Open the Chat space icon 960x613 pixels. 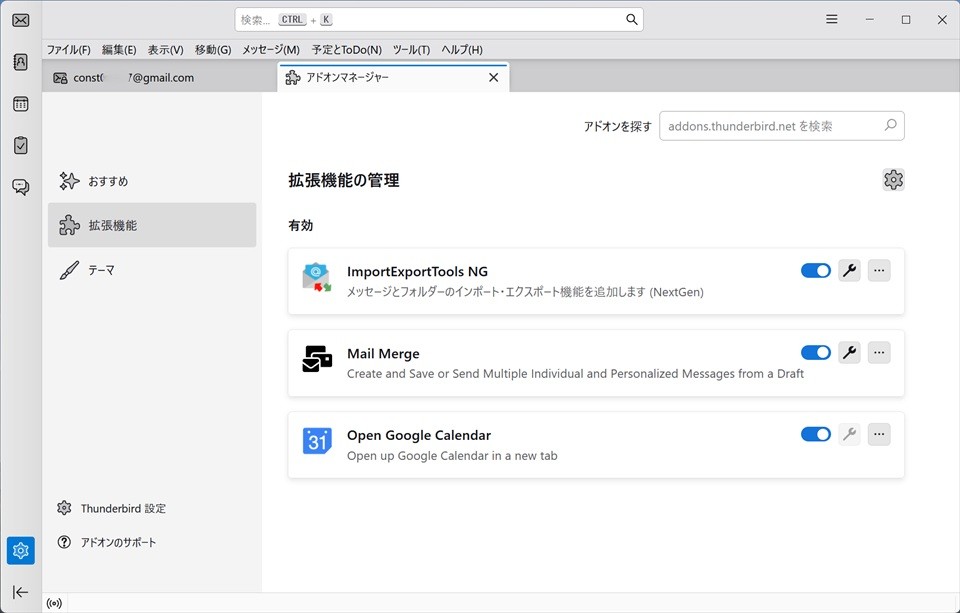(x=21, y=187)
